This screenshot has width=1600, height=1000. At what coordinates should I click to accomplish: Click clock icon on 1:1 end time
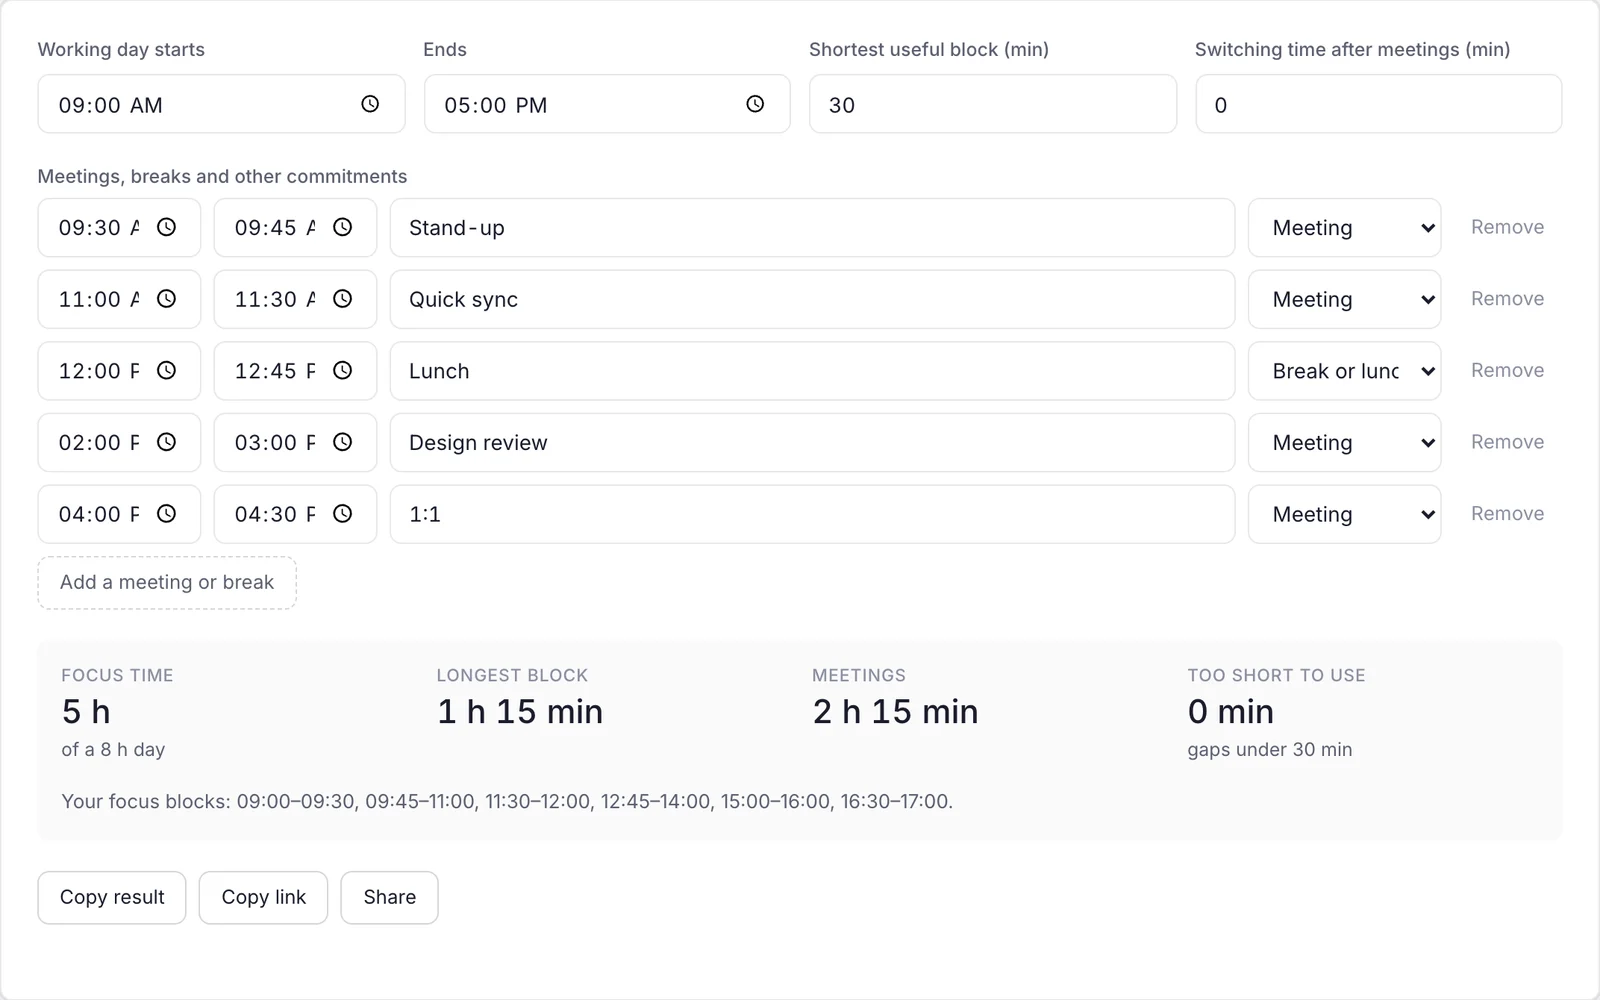(x=343, y=514)
